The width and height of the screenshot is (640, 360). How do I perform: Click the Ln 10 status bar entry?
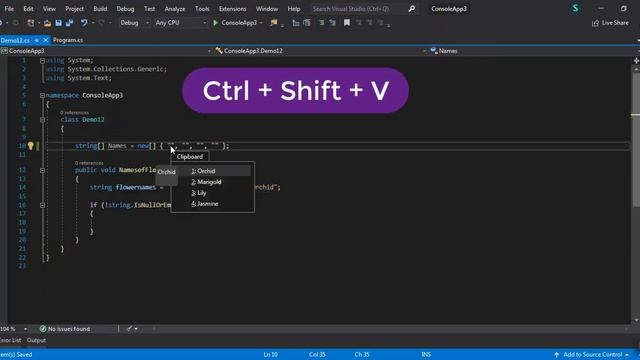pyautogui.click(x=270, y=355)
